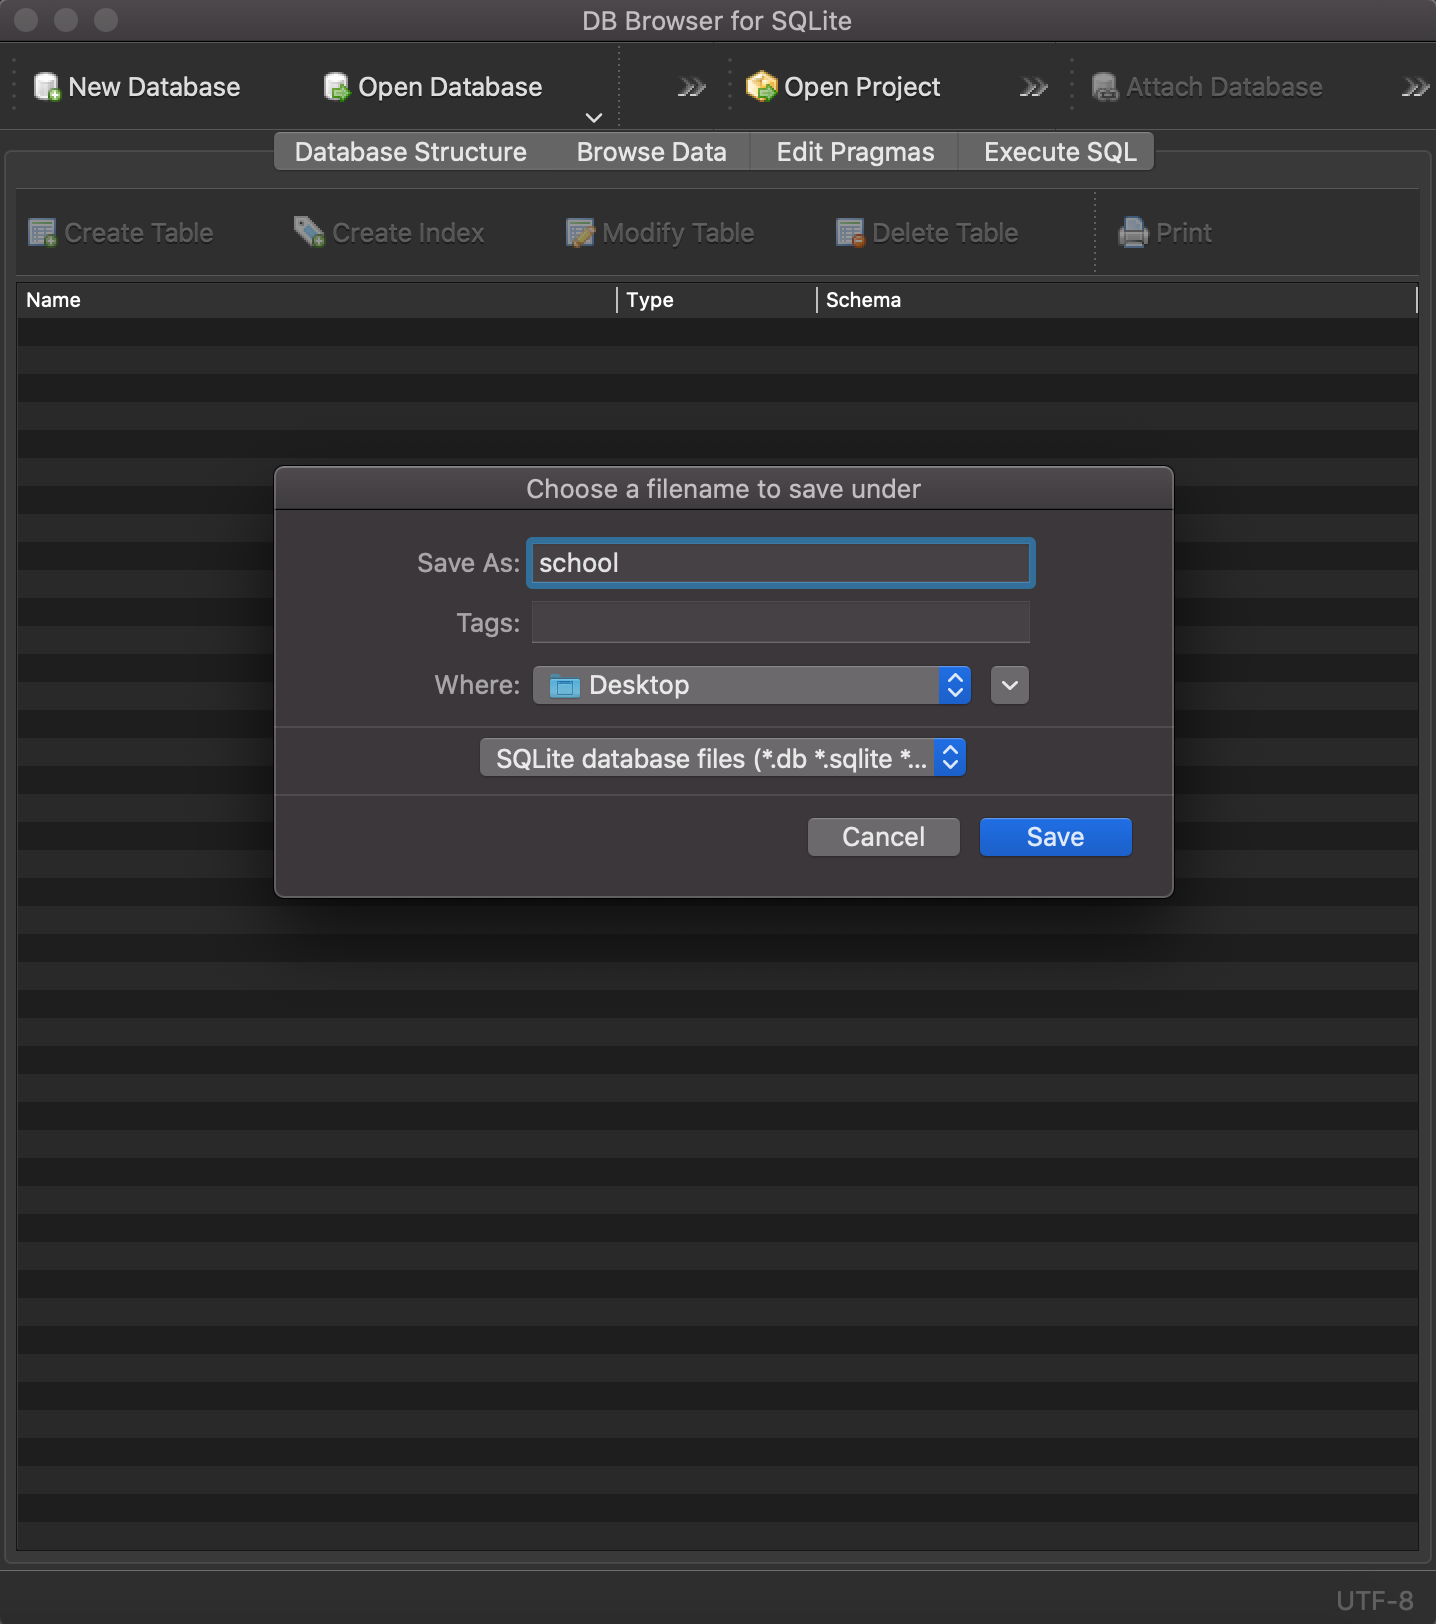
Task: Click the Schema column header
Action: (x=1117, y=300)
